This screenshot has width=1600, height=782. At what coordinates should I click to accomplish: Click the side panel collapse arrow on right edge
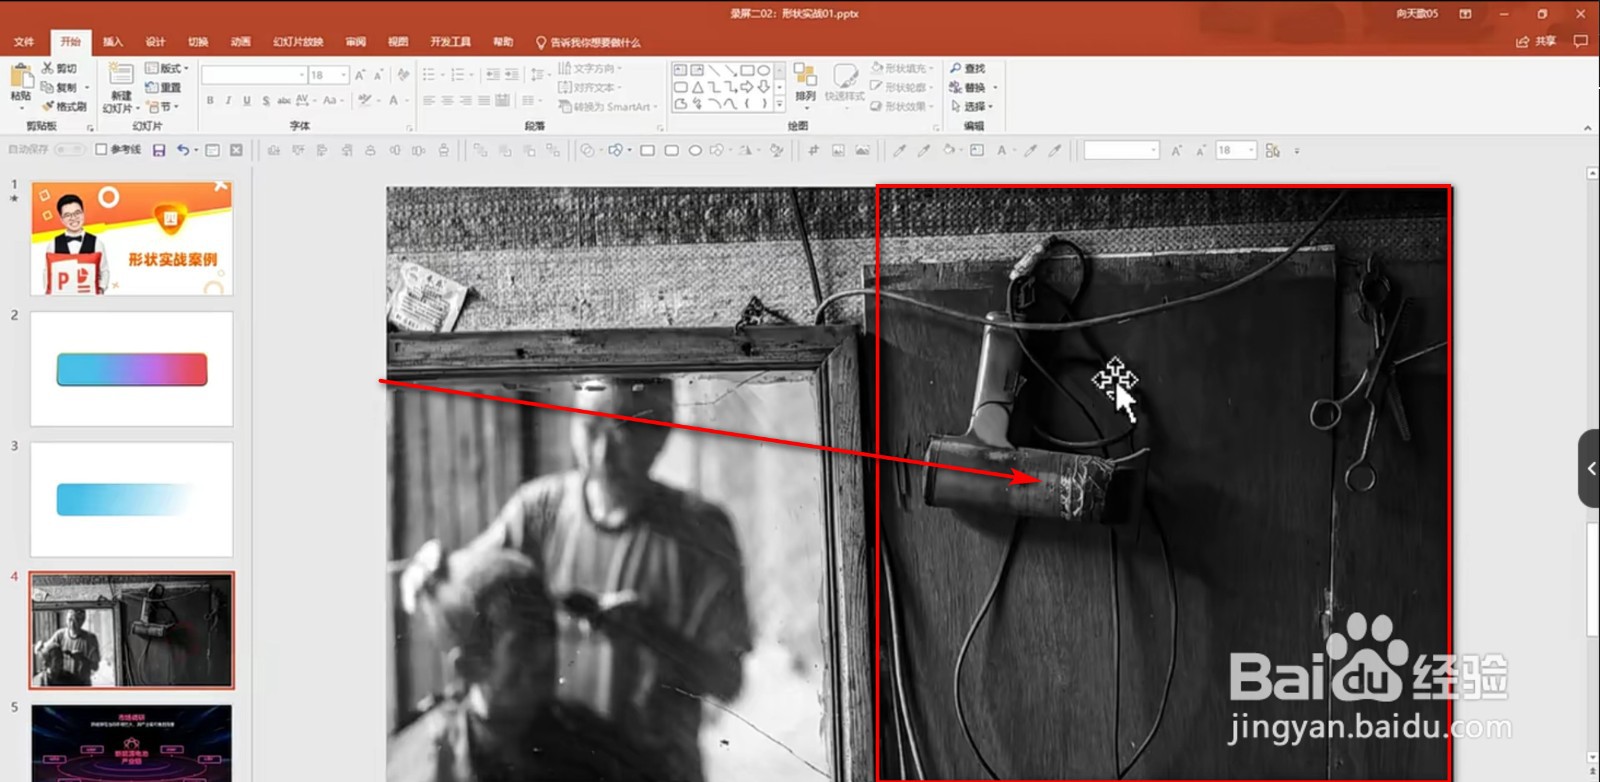[1590, 468]
